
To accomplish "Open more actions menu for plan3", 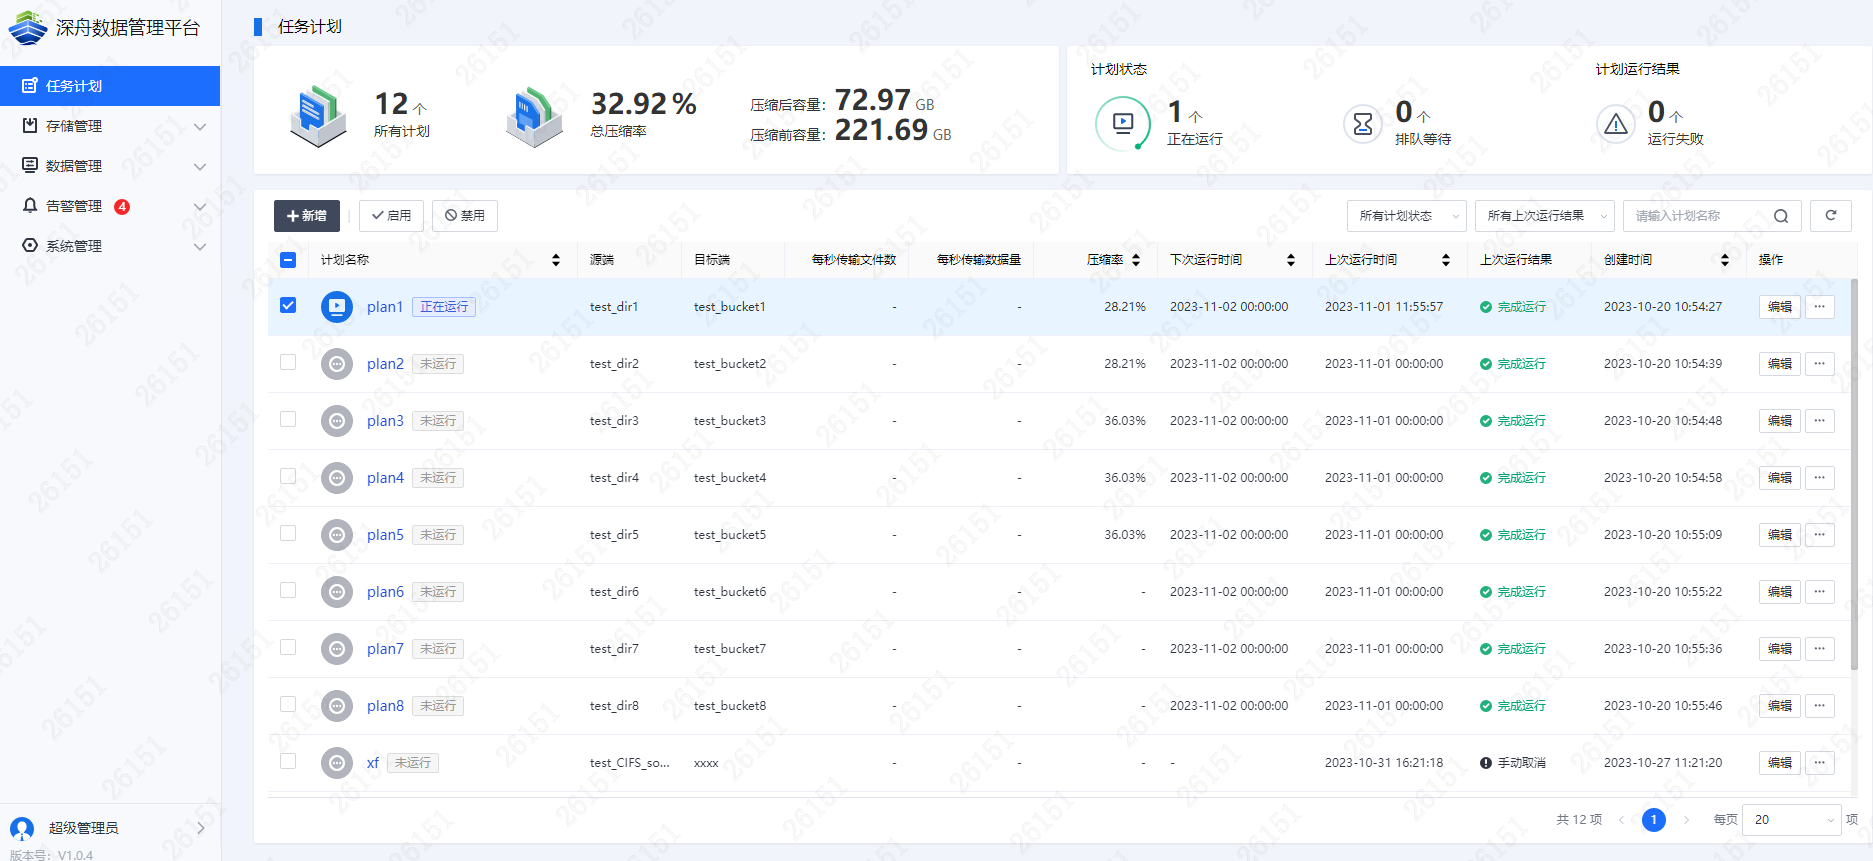I will coord(1819,421).
